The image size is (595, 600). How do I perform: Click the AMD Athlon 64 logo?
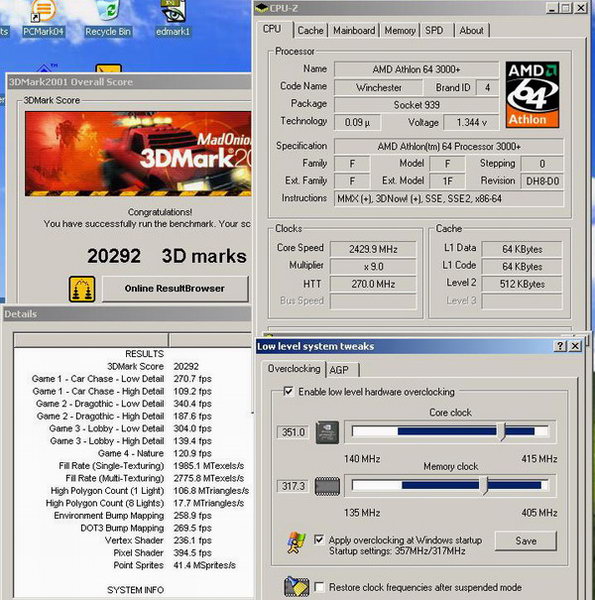(x=532, y=95)
